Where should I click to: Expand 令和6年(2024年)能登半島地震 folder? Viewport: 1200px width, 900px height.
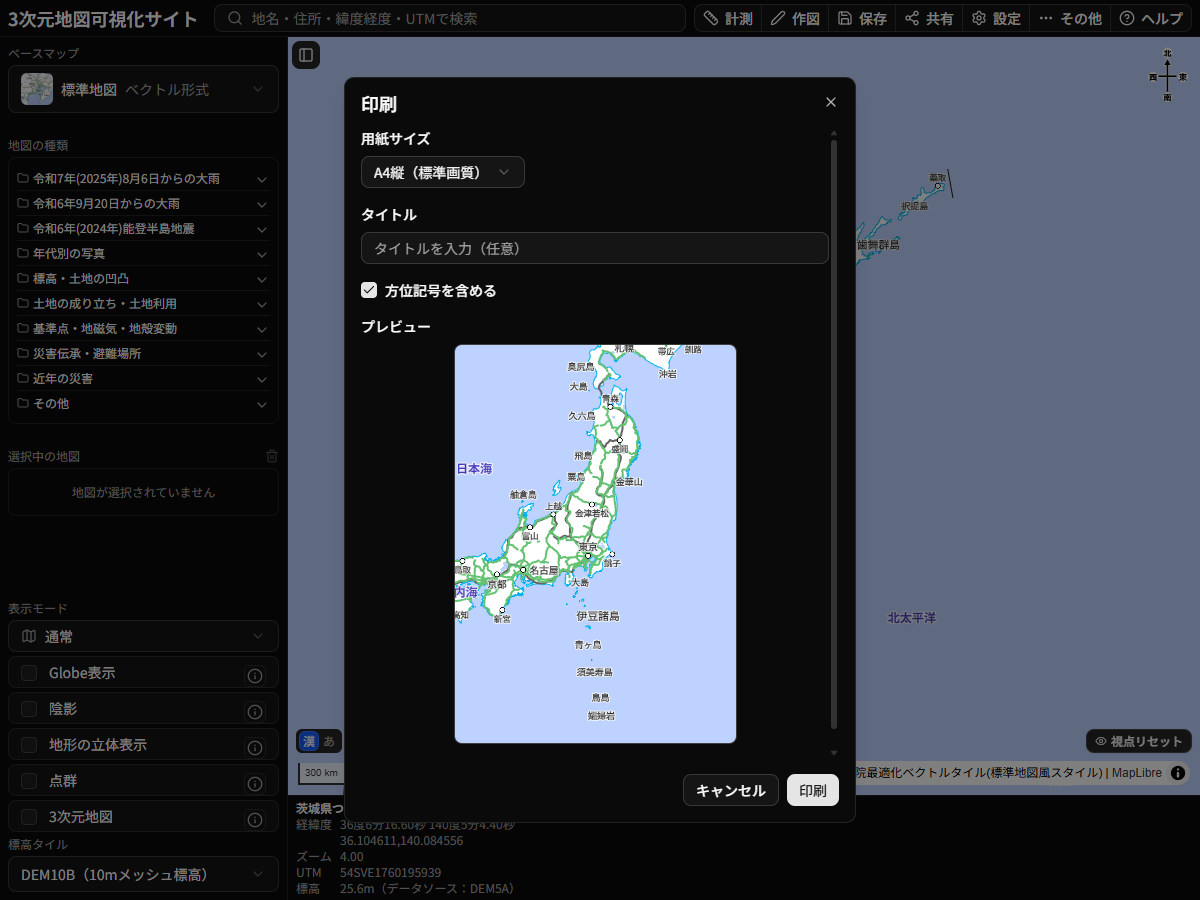tap(143, 228)
